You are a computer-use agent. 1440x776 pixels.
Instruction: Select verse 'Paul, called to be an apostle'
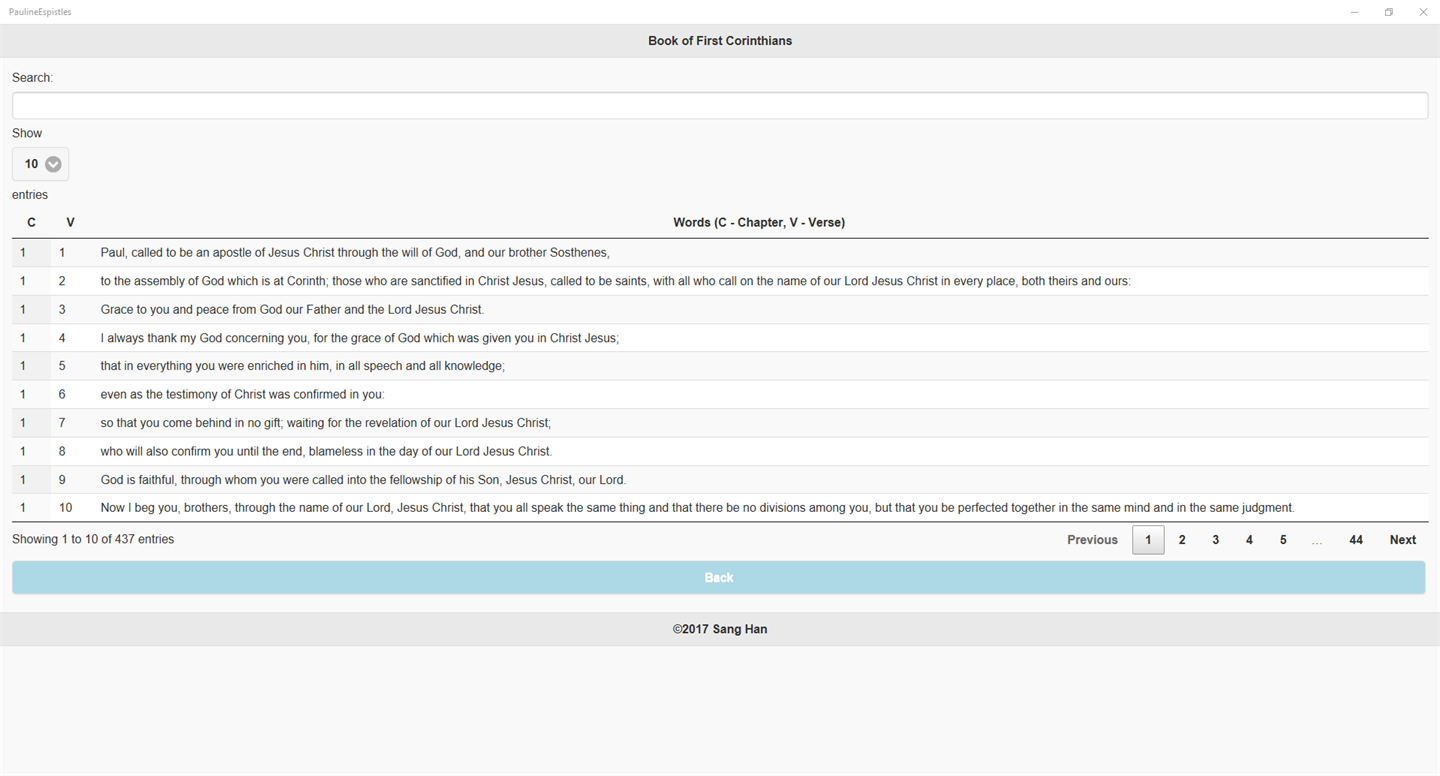click(355, 253)
